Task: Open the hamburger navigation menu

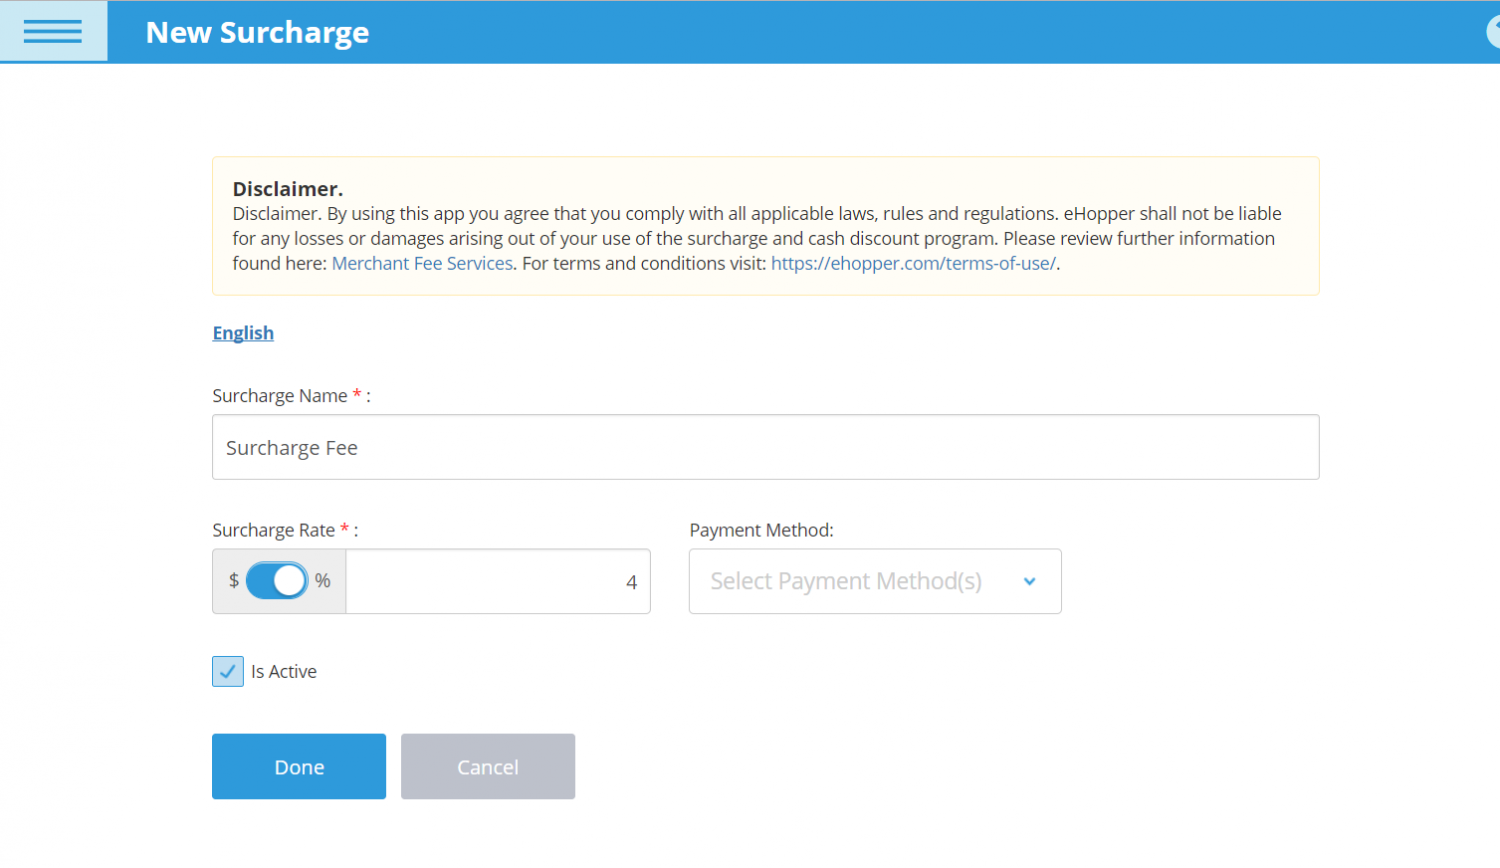Action: [53, 32]
